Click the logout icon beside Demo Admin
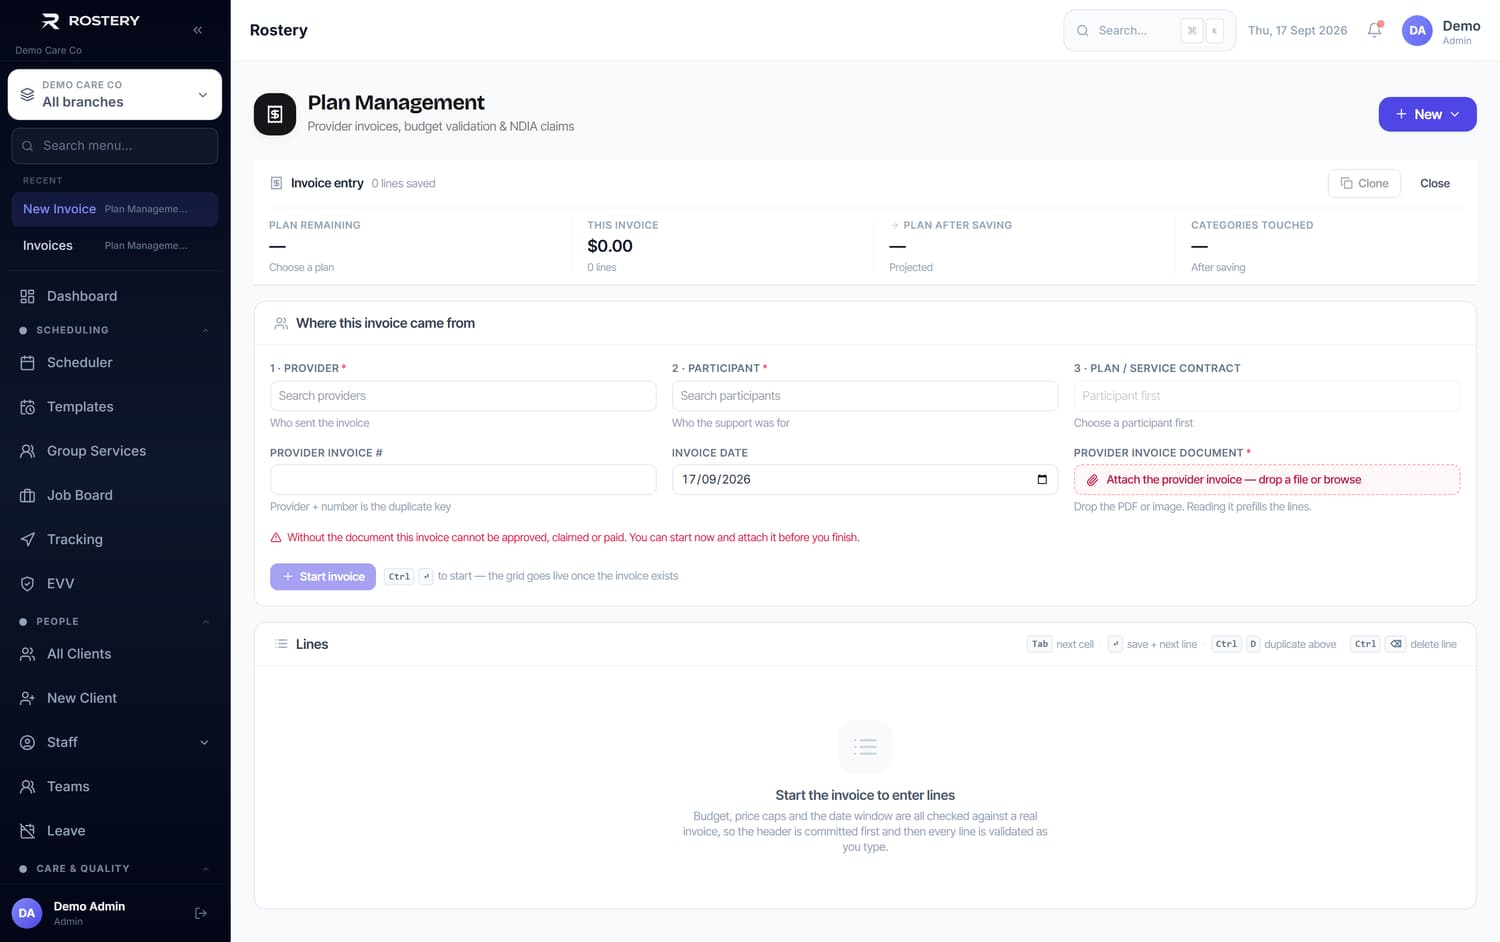The image size is (1500, 942). 201,913
